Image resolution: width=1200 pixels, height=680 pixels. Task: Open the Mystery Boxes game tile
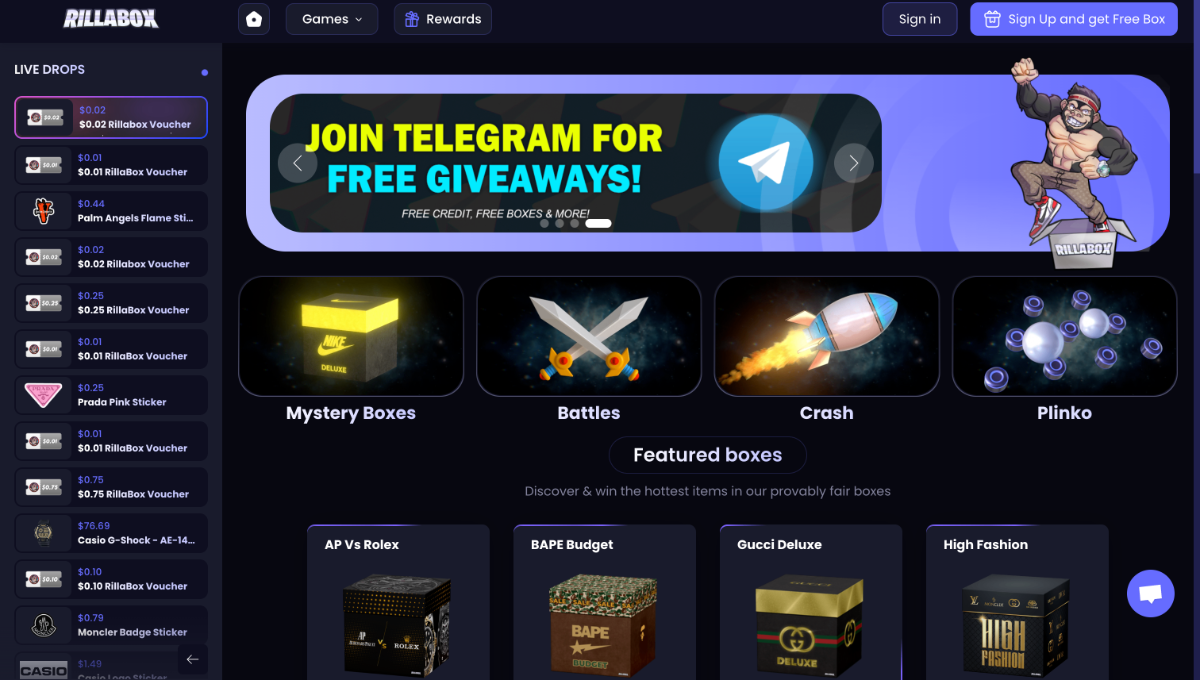click(x=351, y=350)
